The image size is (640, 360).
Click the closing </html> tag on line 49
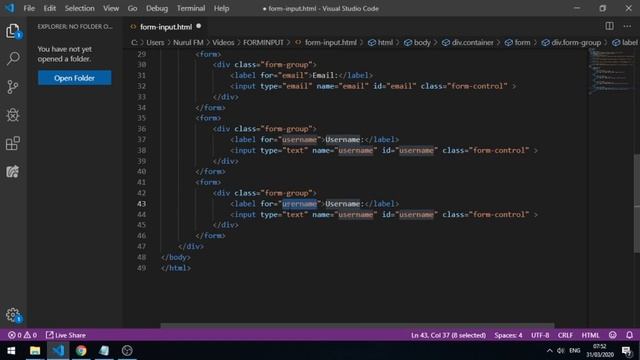(x=176, y=268)
